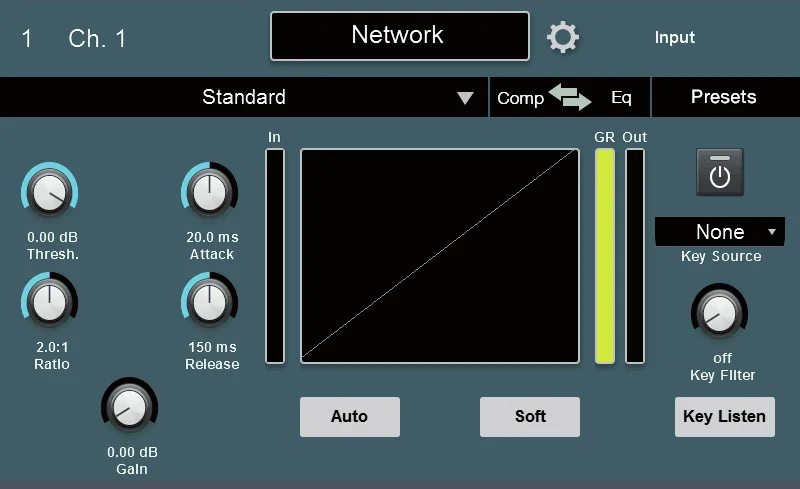Click channel number 1 at top left

coord(27,39)
